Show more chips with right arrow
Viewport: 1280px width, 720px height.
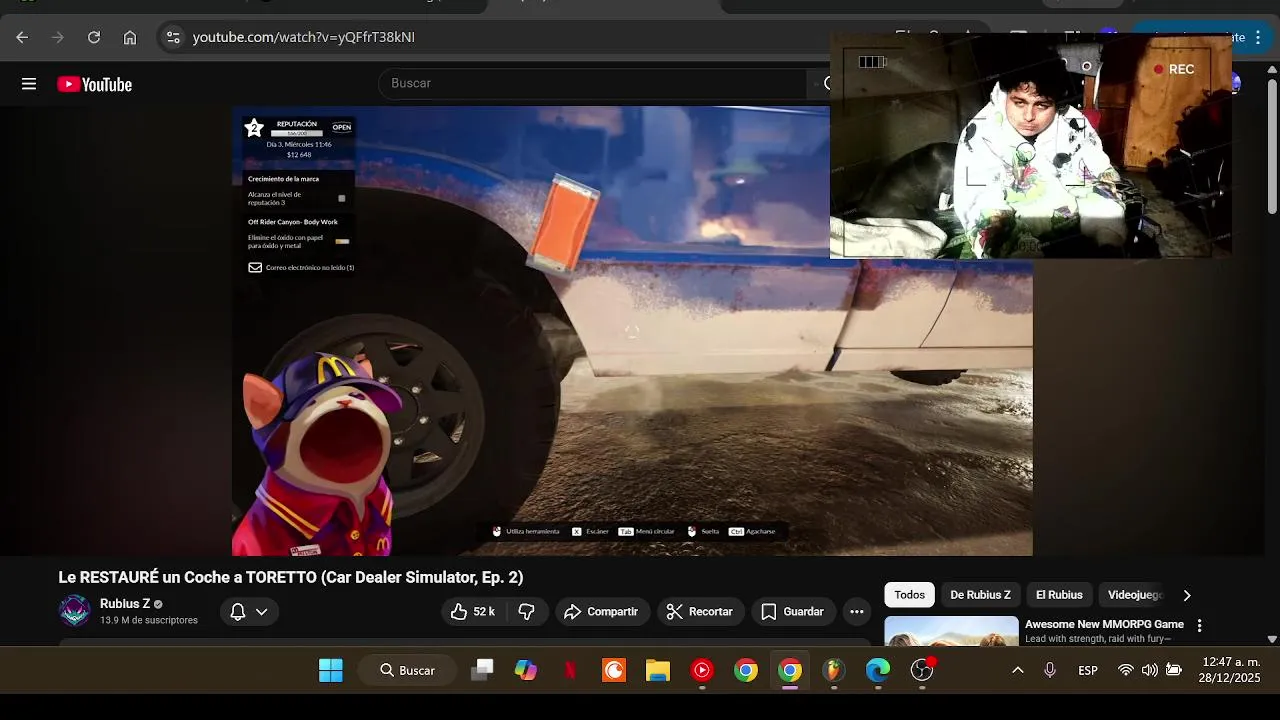1187,595
